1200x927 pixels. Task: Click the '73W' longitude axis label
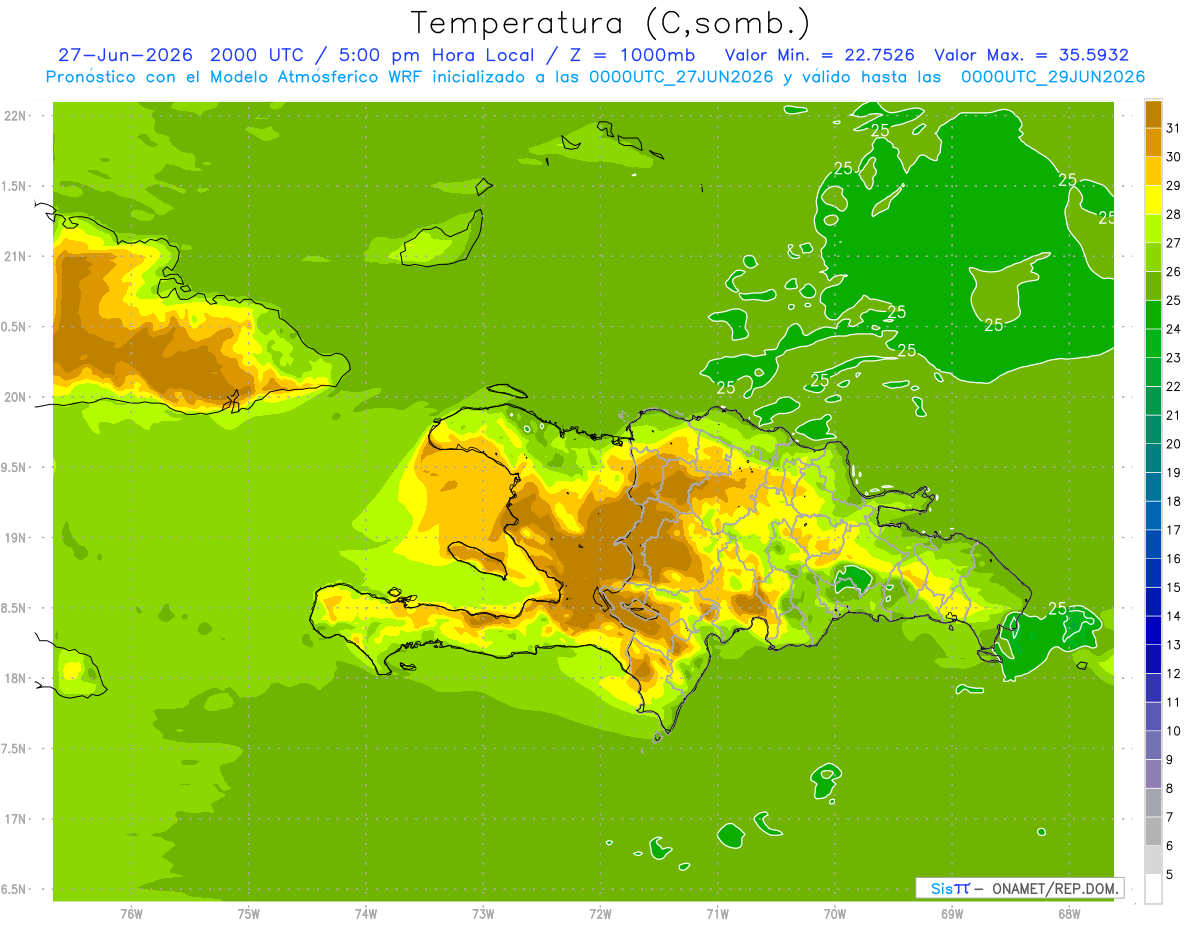pos(483,914)
